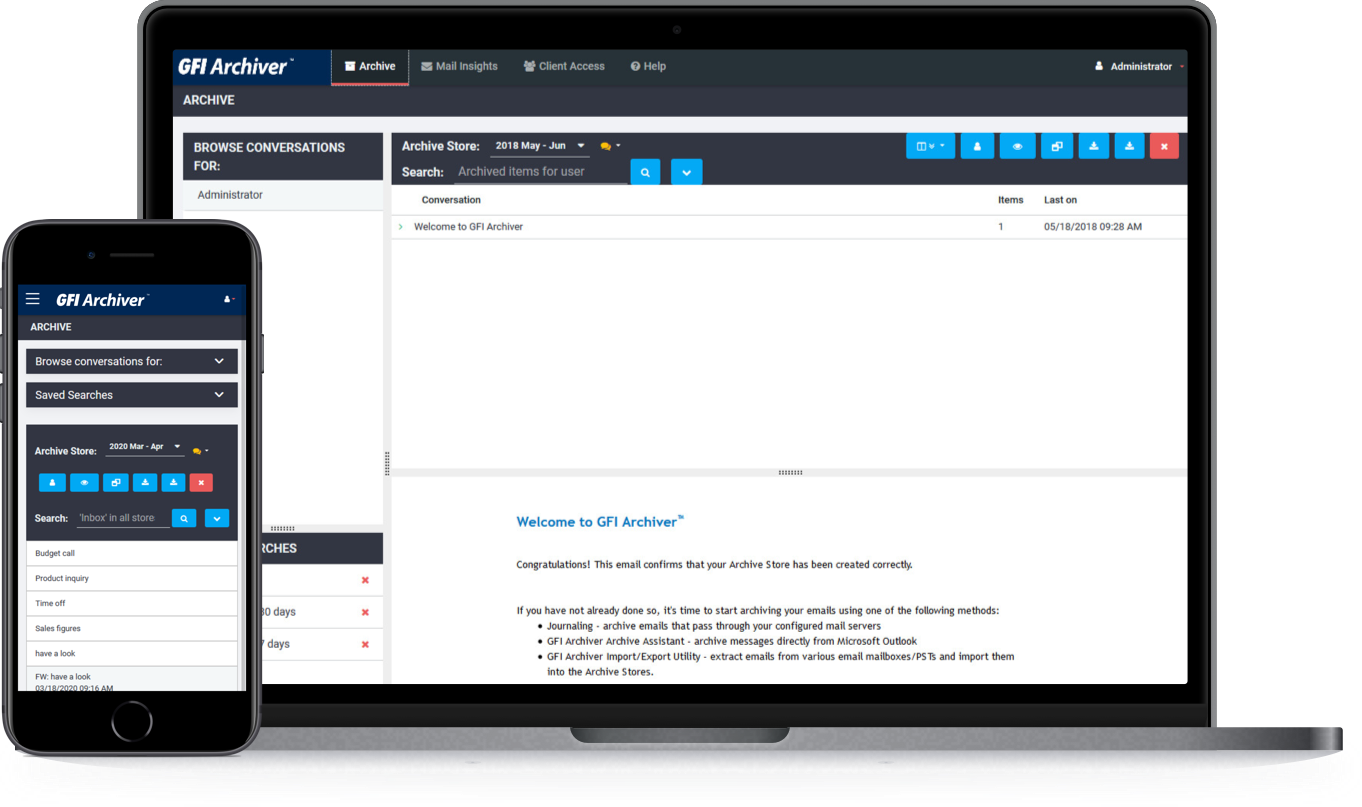
Task: Toggle the eye view button on the phone
Action: pos(84,483)
